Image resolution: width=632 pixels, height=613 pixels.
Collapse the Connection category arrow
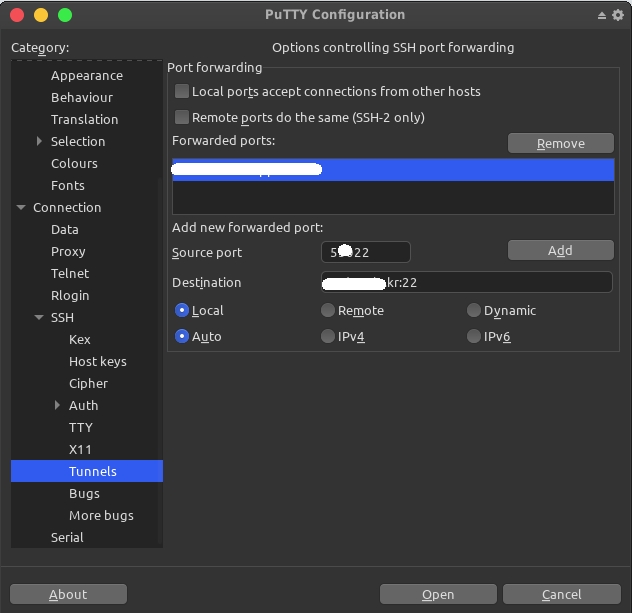click(x=21, y=207)
